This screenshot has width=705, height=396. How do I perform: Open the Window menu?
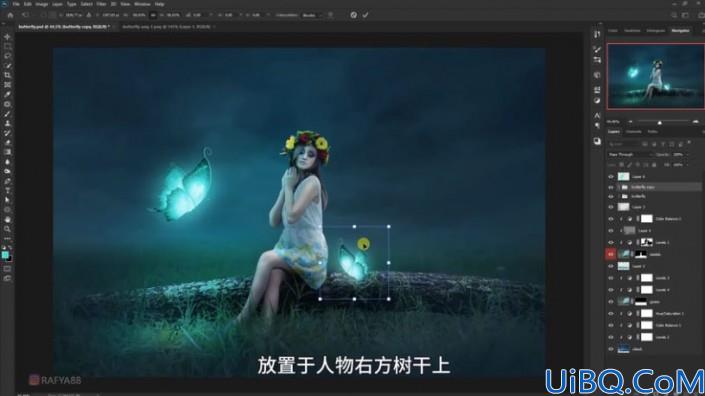click(x=142, y=4)
